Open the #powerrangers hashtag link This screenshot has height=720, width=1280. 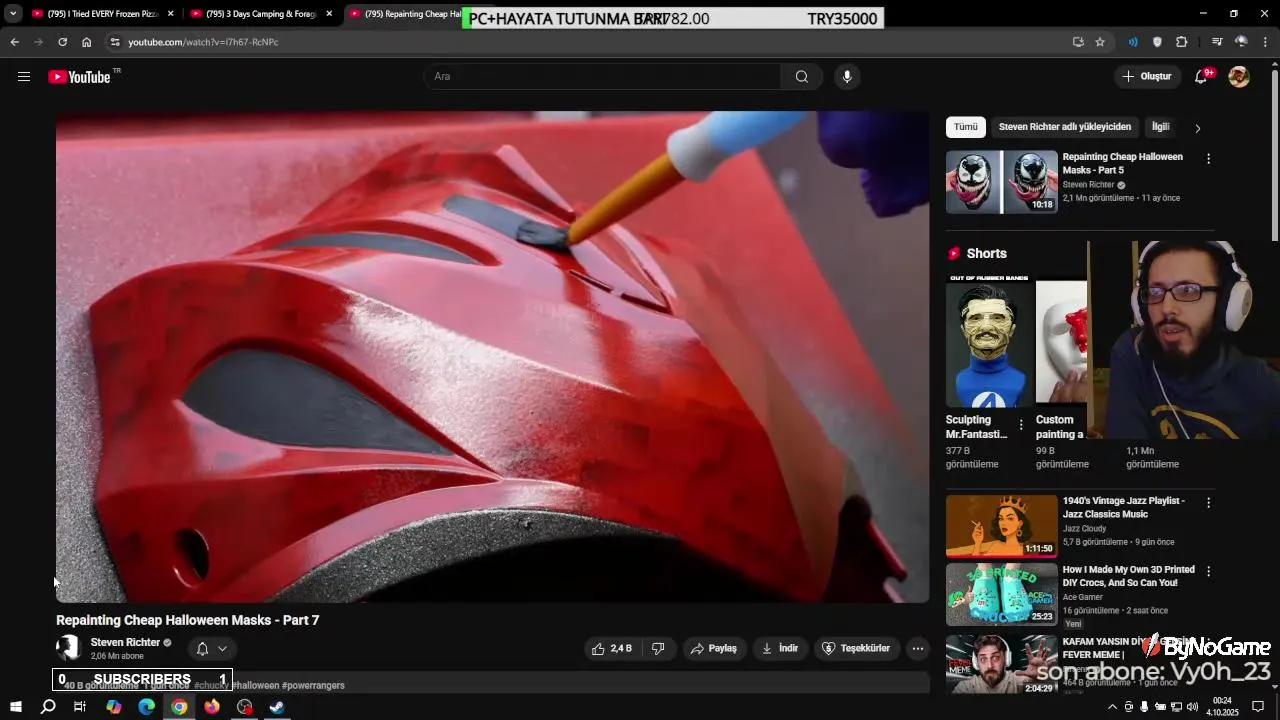pyautogui.click(x=313, y=686)
